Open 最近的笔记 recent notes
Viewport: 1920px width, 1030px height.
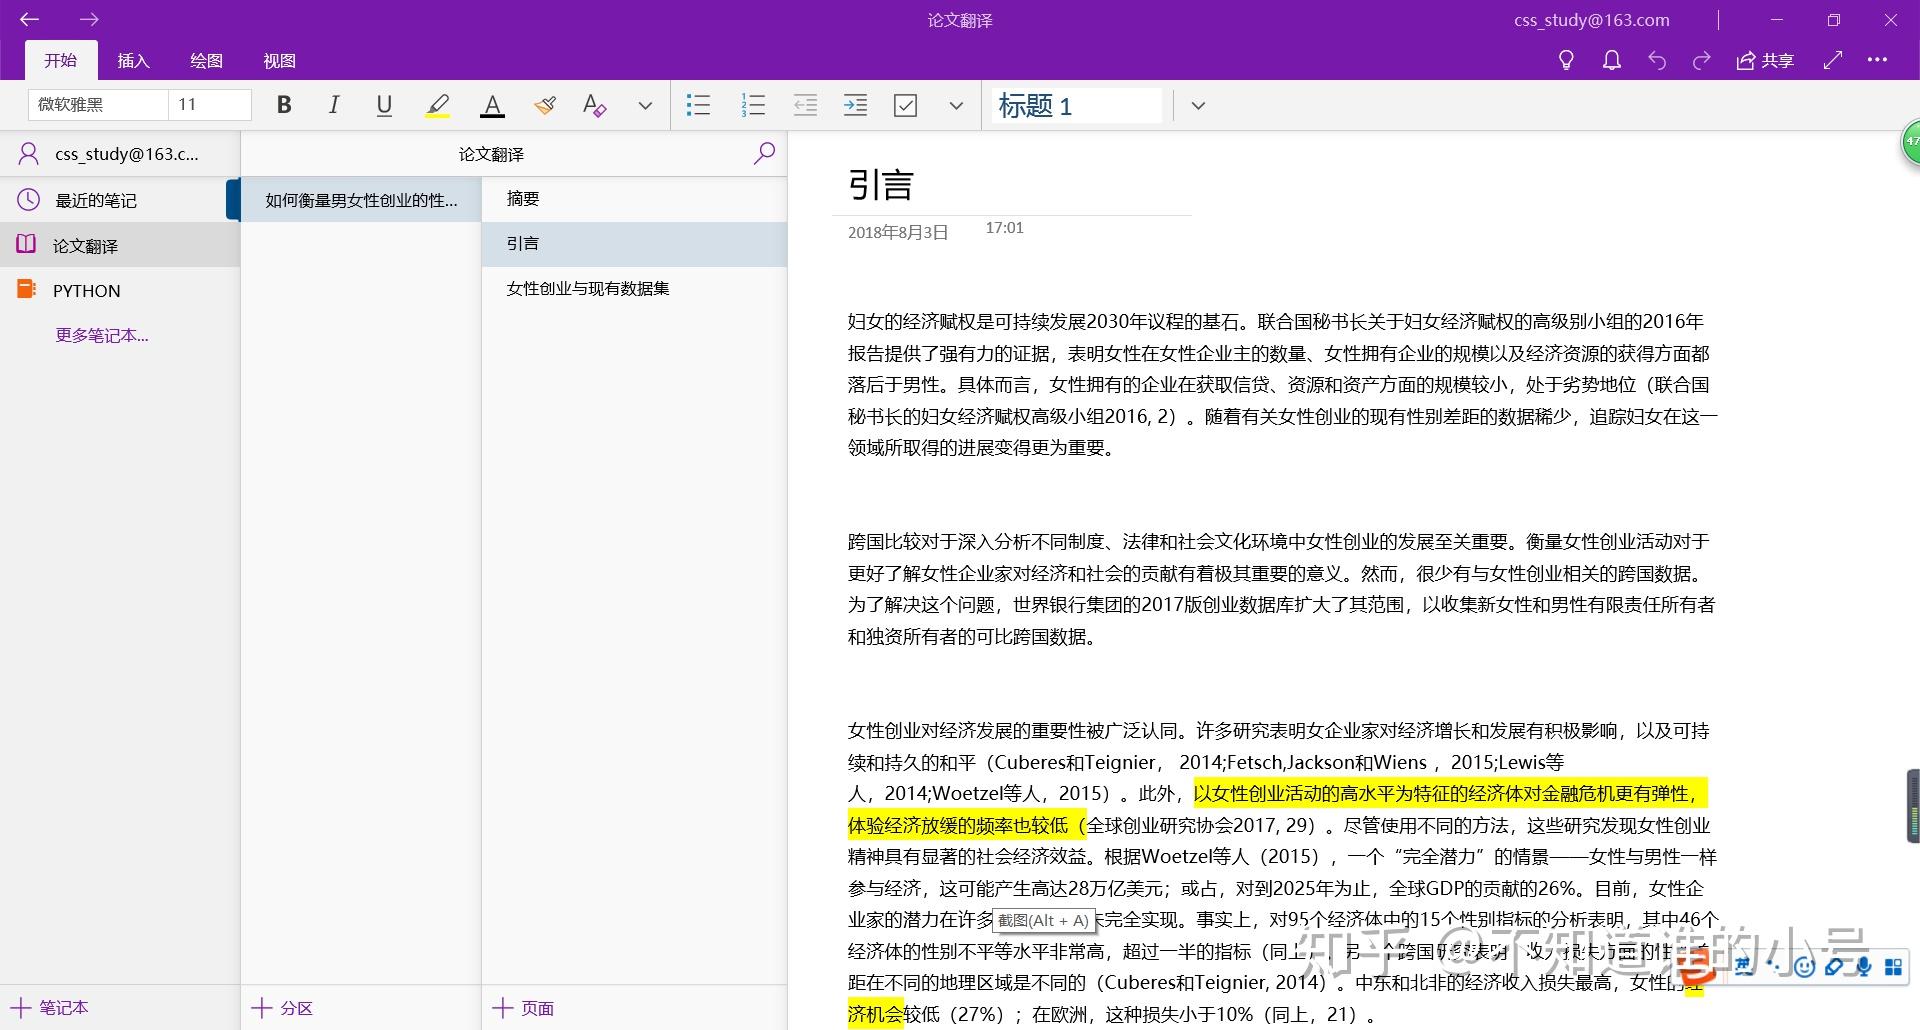tap(120, 200)
